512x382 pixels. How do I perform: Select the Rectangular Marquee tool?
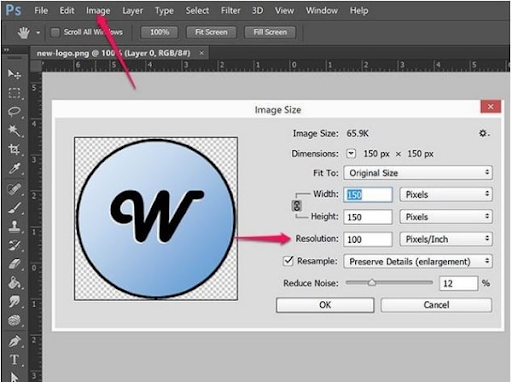[x=14, y=93]
